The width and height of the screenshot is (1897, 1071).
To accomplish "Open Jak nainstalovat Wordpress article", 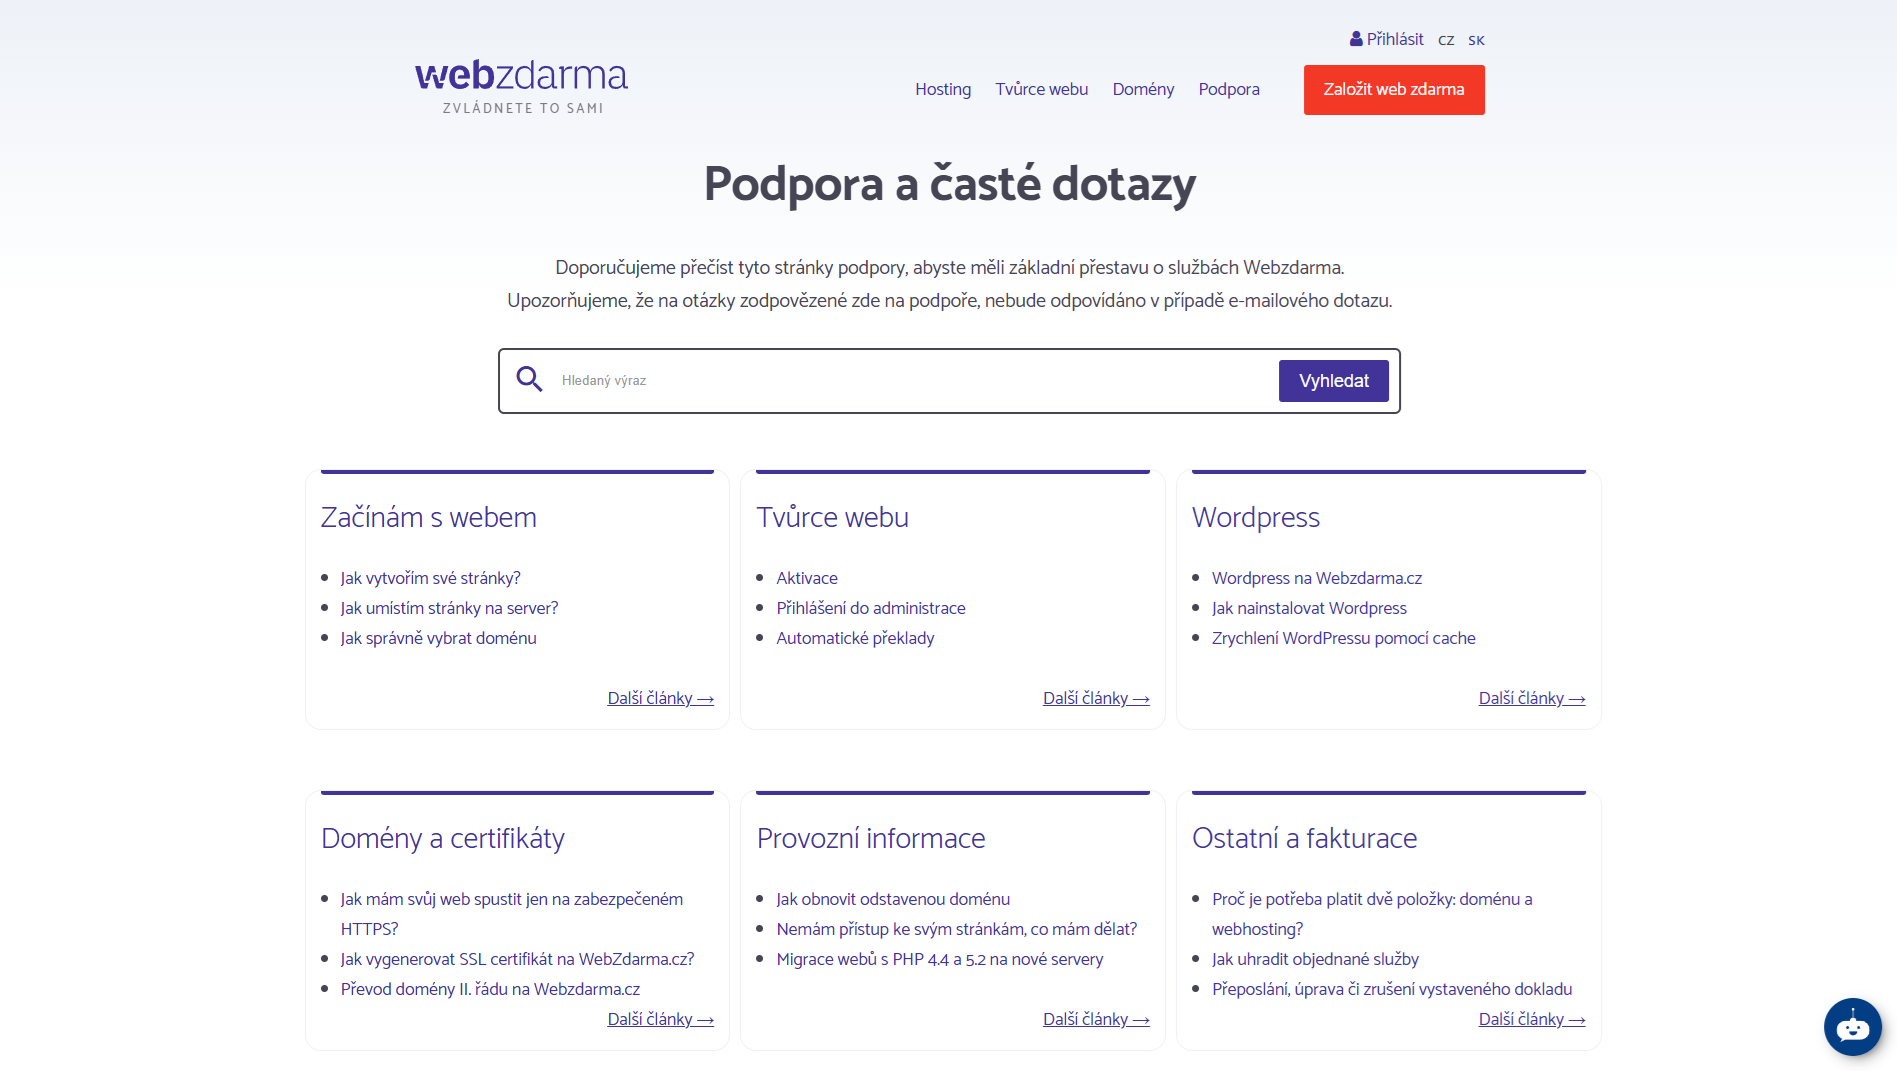I will 1309,608.
